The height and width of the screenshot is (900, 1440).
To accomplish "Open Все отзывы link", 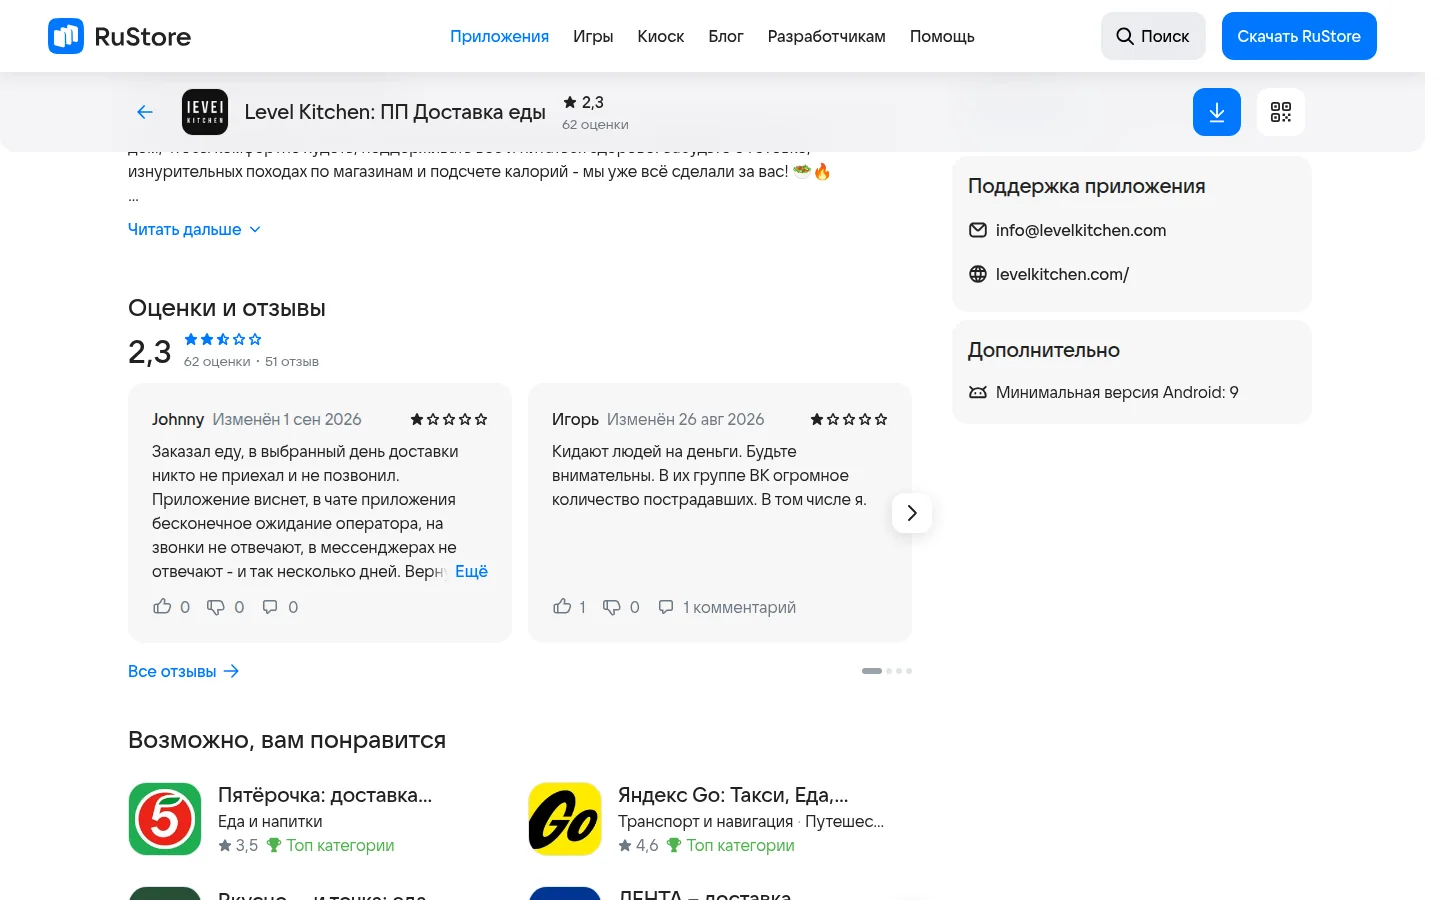I will (x=184, y=671).
